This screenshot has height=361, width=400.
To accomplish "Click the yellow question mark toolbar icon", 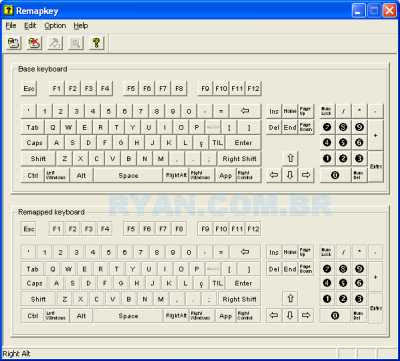I will 96,43.
